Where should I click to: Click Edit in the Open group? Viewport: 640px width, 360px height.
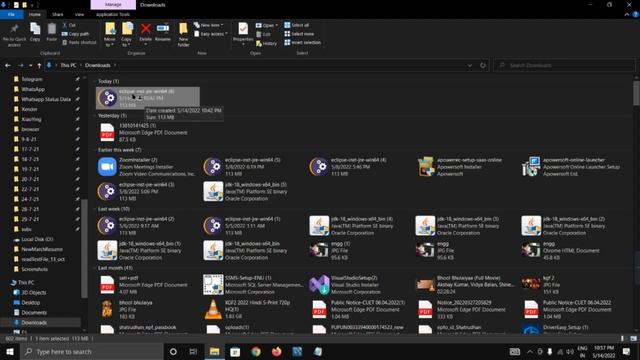pyautogui.click(x=264, y=34)
